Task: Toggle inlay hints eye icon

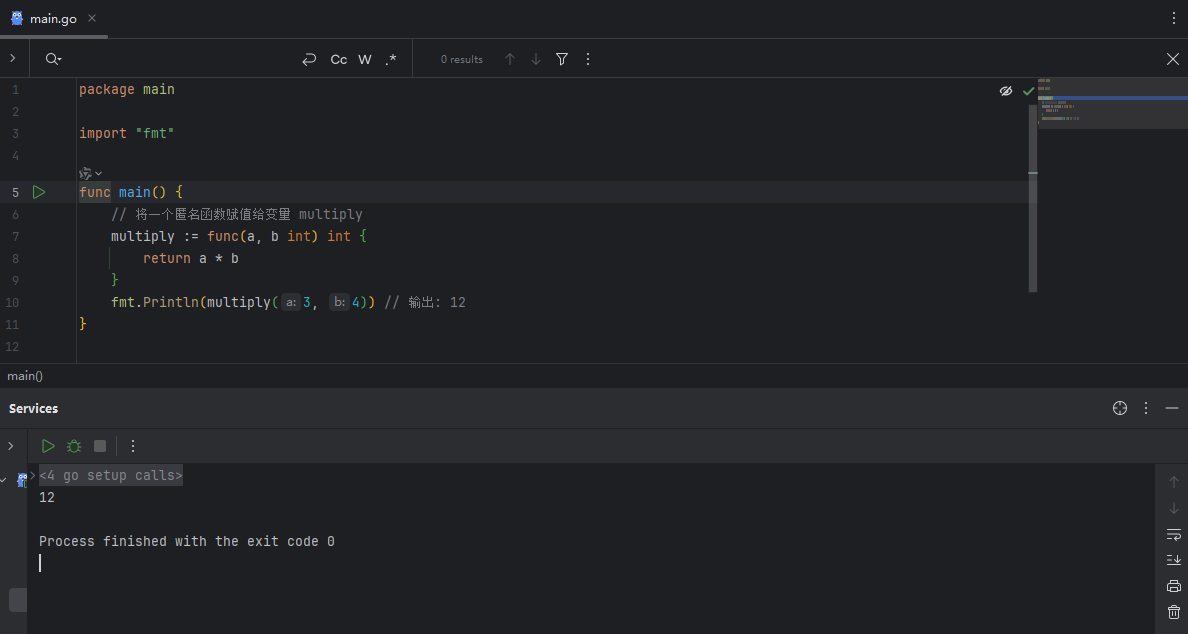Action: coord(1006,91)
